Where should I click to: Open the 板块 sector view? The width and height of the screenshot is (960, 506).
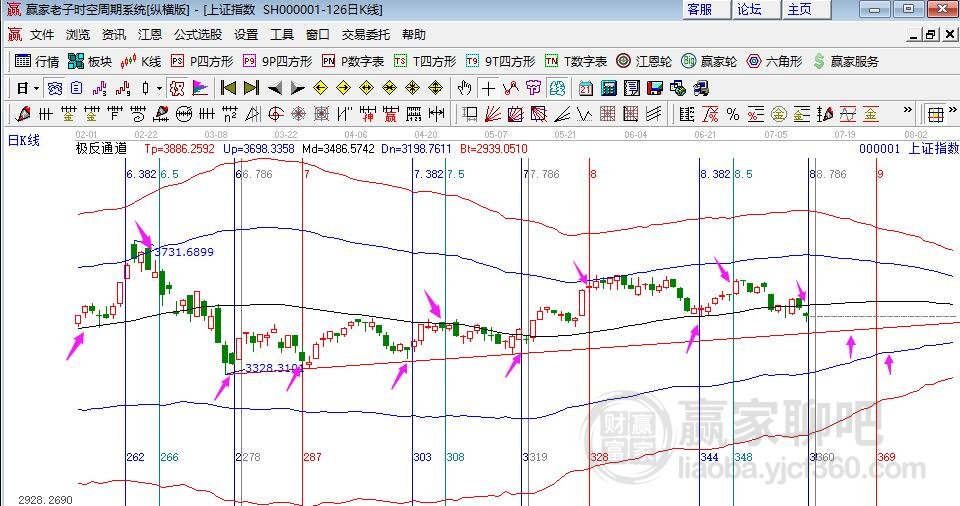click(90, 61)
